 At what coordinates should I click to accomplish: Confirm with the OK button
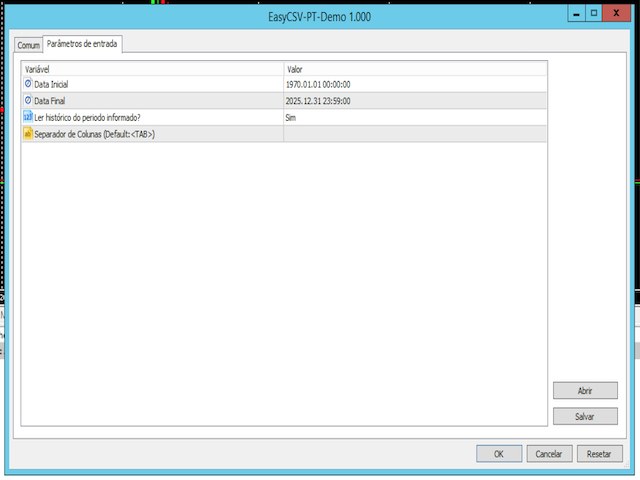click(x=499, y=453)
